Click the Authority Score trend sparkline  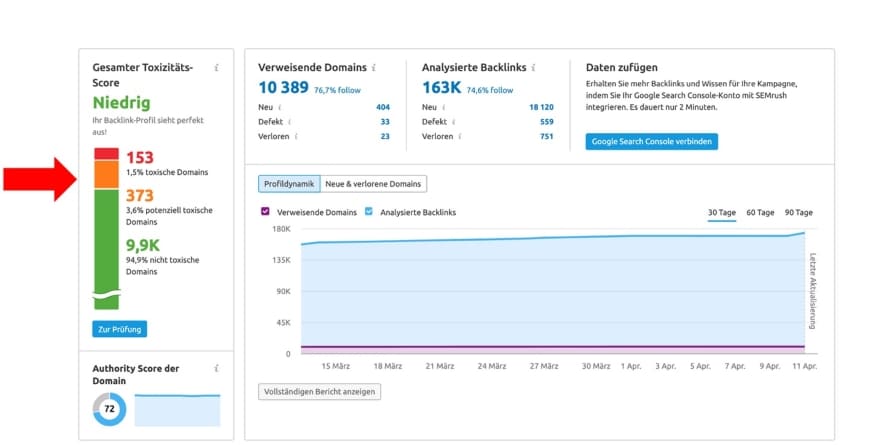(x=177, y=410)
